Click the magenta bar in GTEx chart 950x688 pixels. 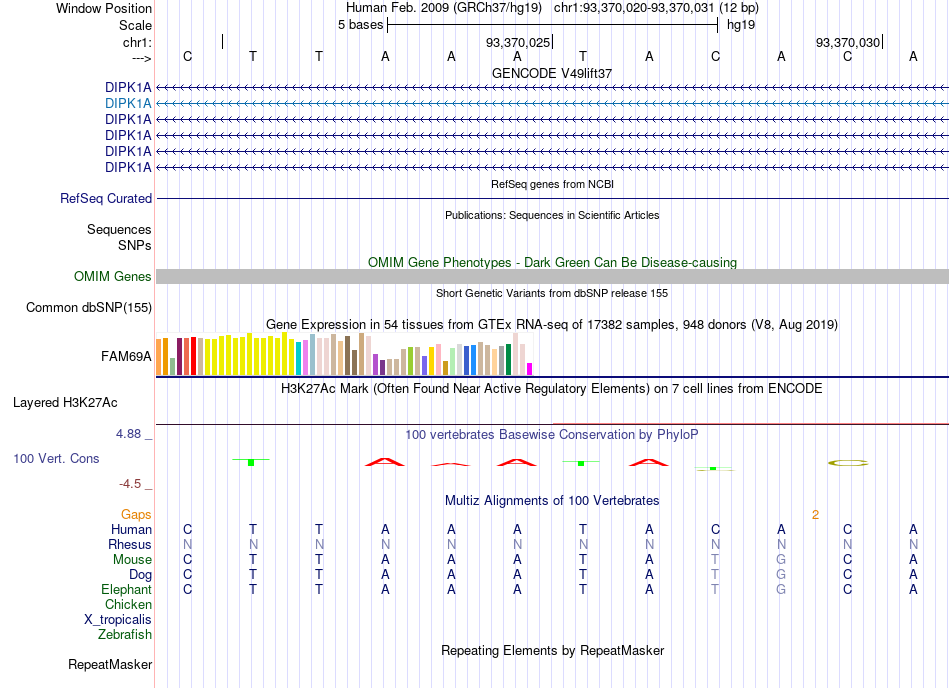[530, 369]
